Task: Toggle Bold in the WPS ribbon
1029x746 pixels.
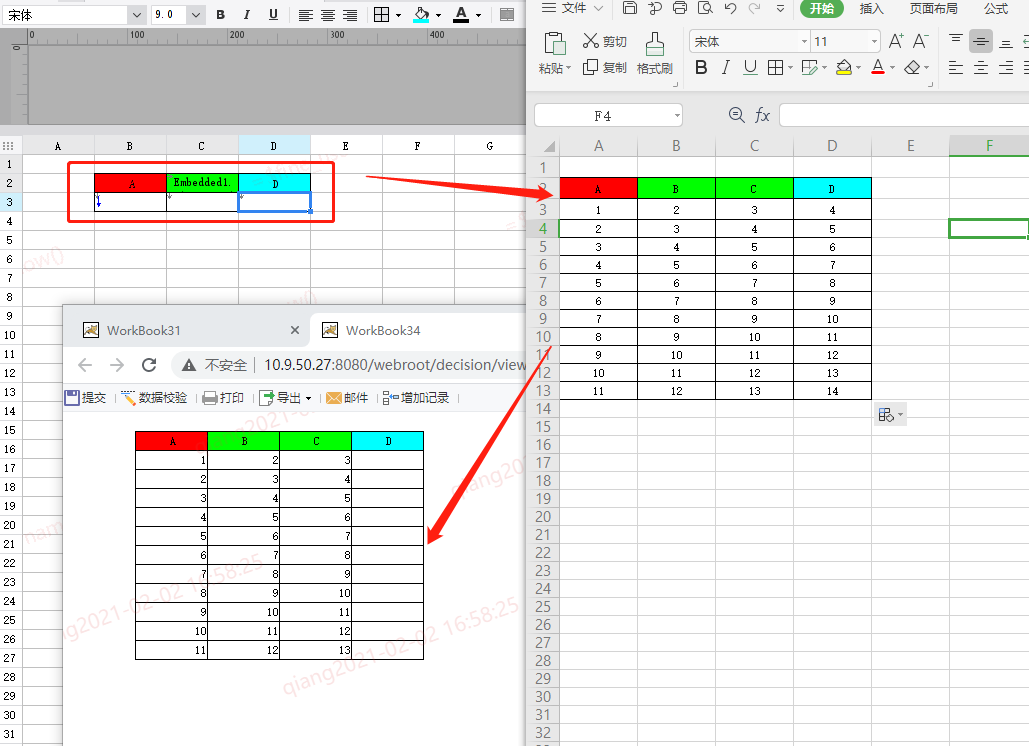Action: click(701, 68)
